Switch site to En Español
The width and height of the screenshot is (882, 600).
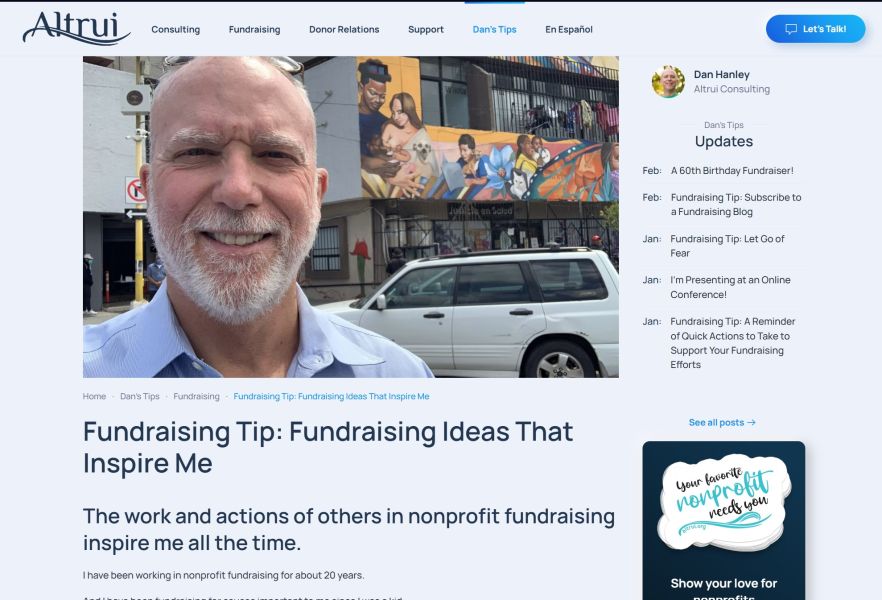click(569, 29)
